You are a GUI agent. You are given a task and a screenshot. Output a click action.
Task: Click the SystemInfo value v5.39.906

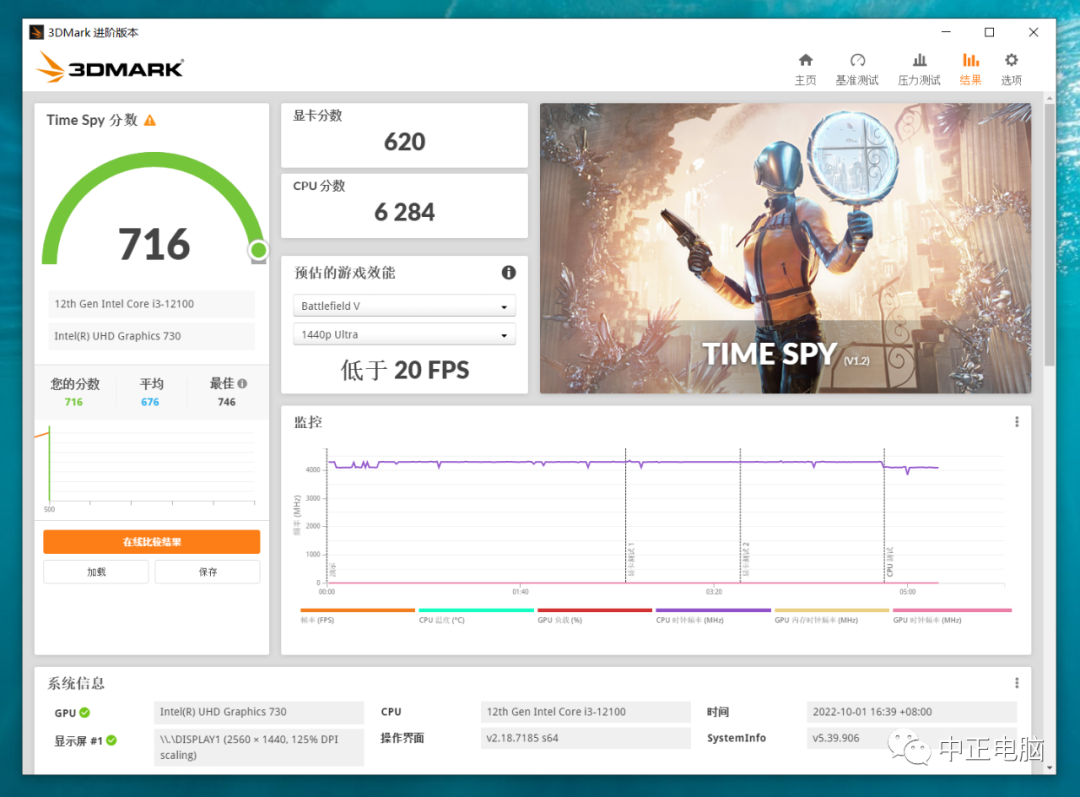coord(911,738)
